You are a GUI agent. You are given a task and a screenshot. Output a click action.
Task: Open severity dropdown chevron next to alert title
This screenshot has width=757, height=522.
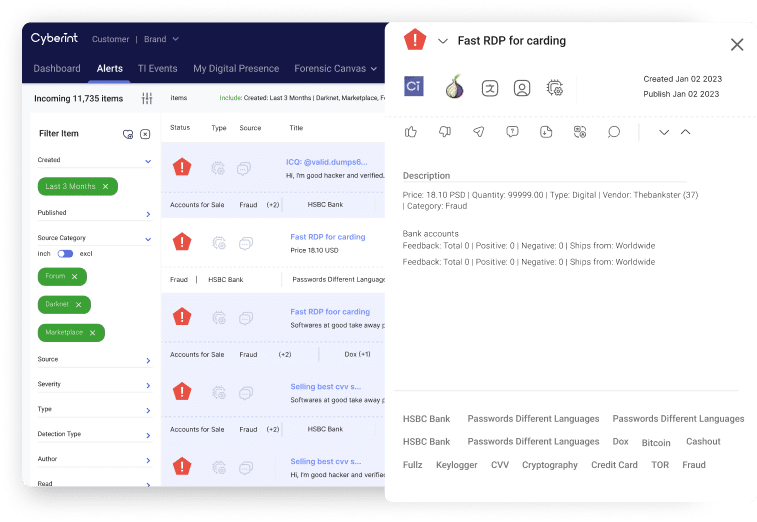(443, 41)
